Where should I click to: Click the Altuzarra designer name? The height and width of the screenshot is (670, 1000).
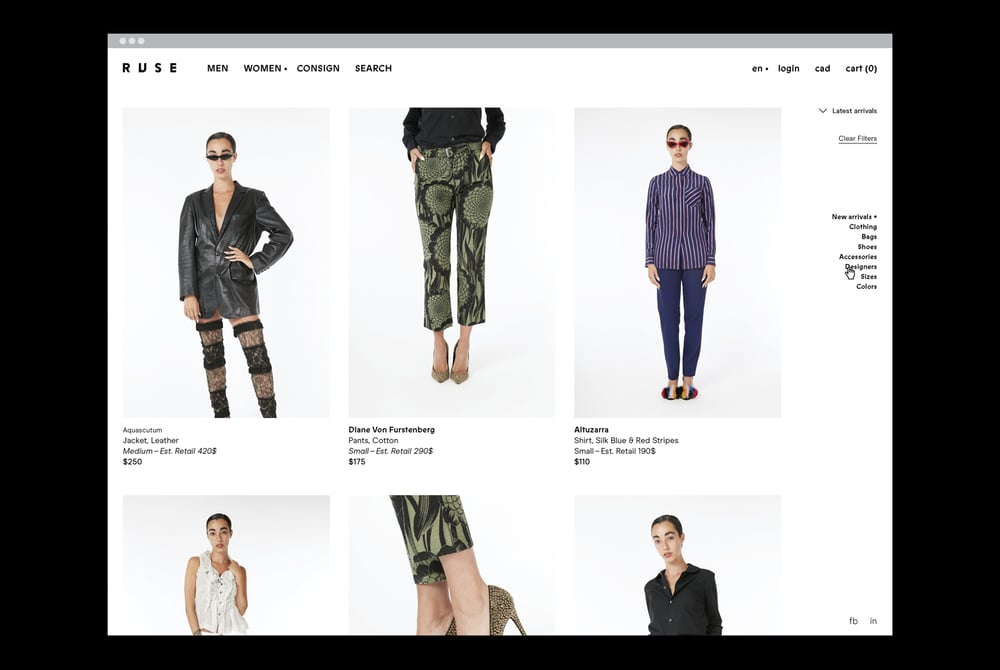tap(591, 430)
